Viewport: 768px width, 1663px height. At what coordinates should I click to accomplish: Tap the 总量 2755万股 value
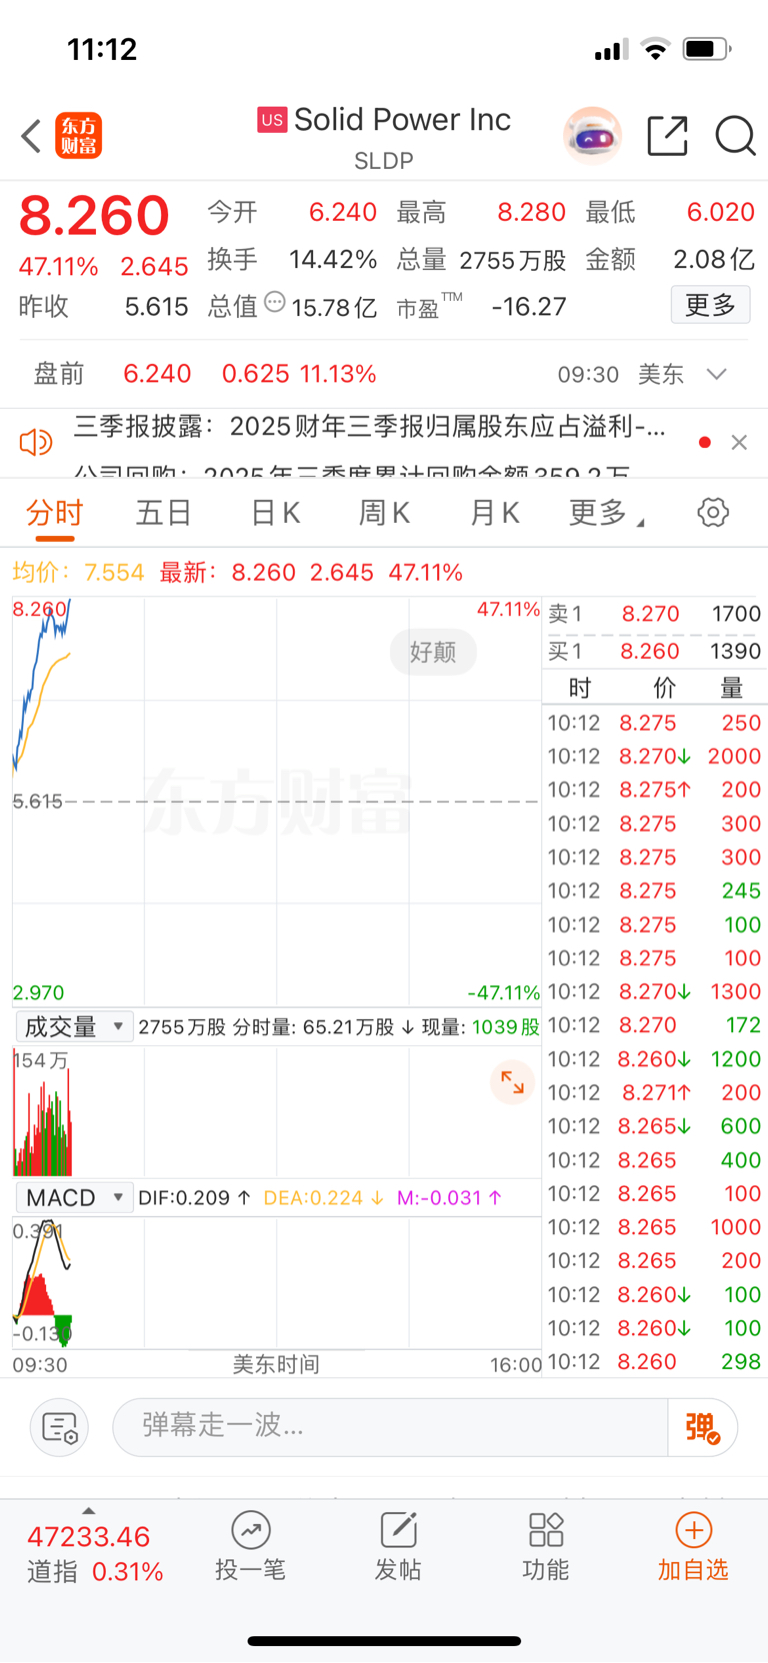(513, 260)
